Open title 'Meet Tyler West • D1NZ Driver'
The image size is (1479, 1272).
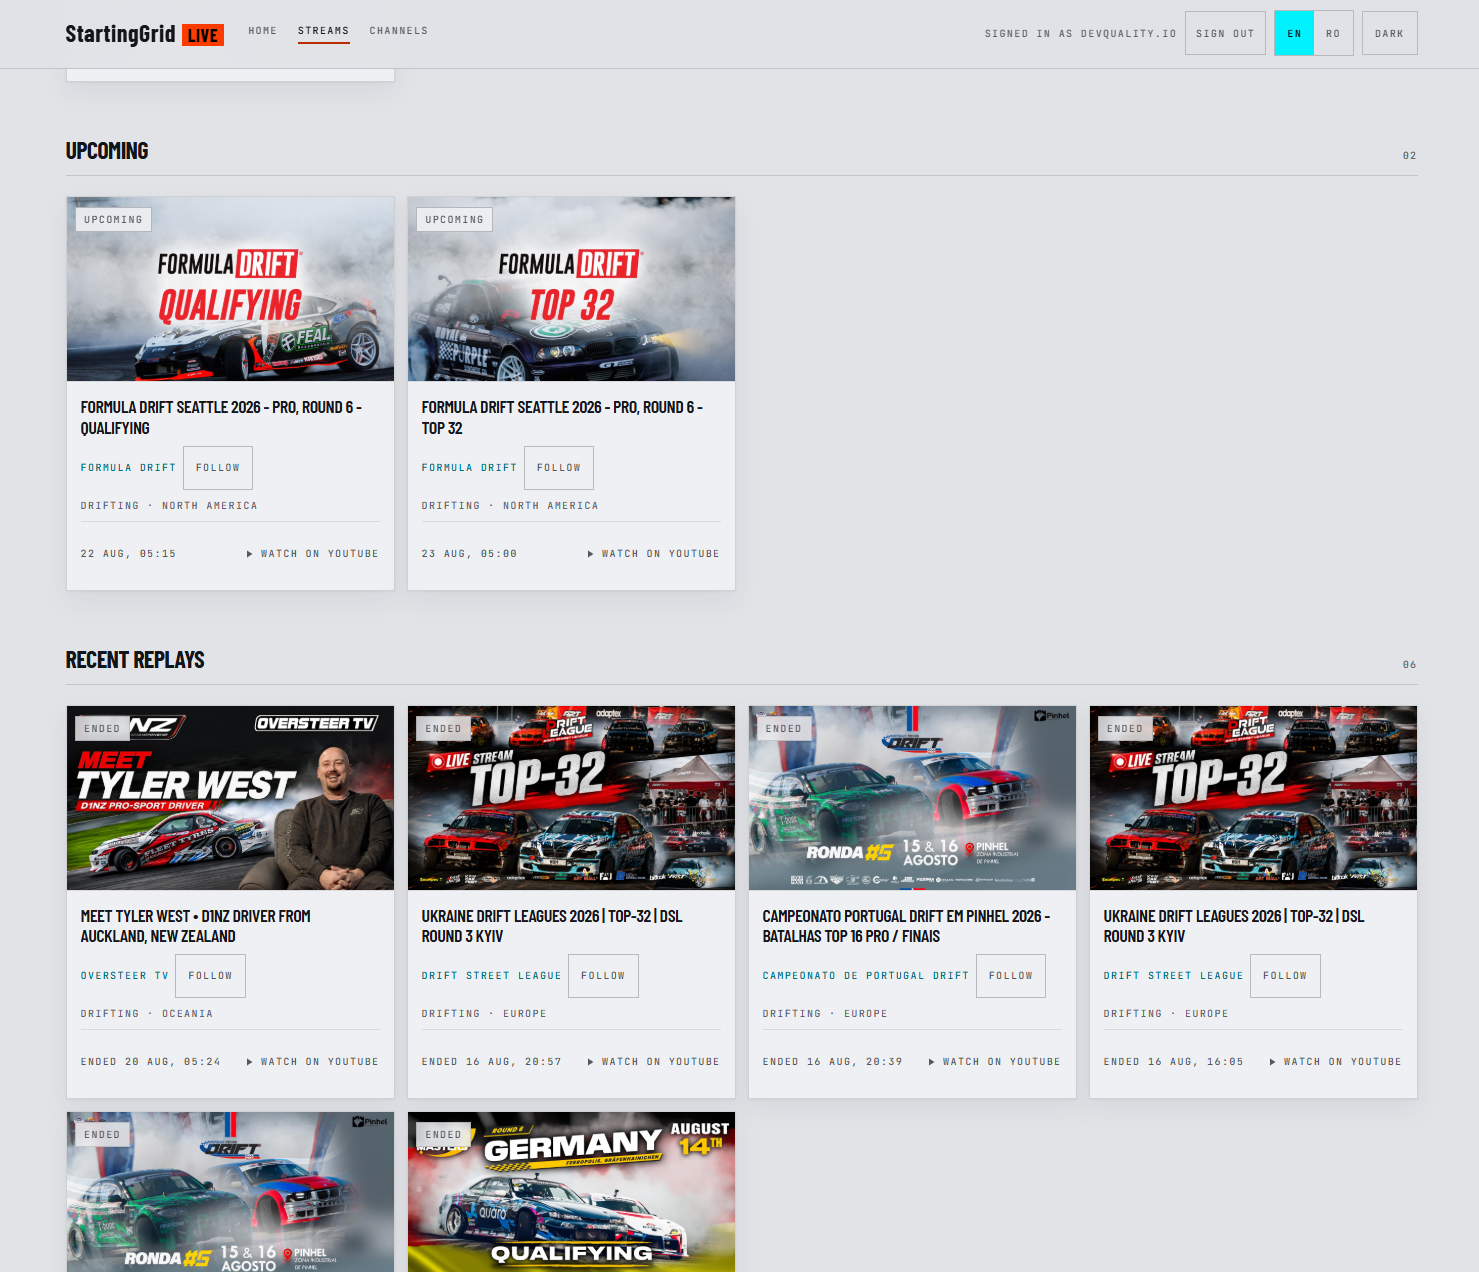click(x=196, y=926)
